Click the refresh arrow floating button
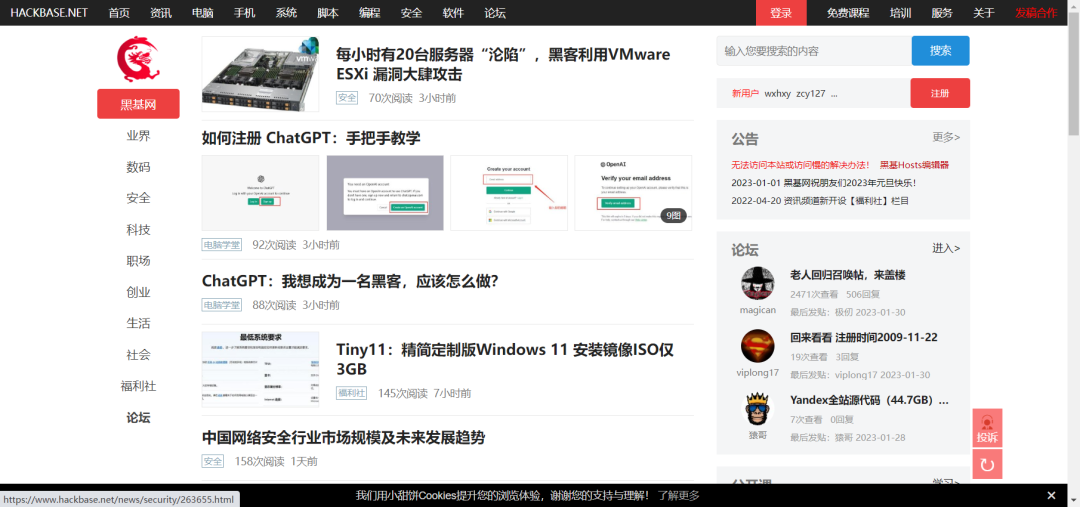1080x507 pixels. point(987,465)
